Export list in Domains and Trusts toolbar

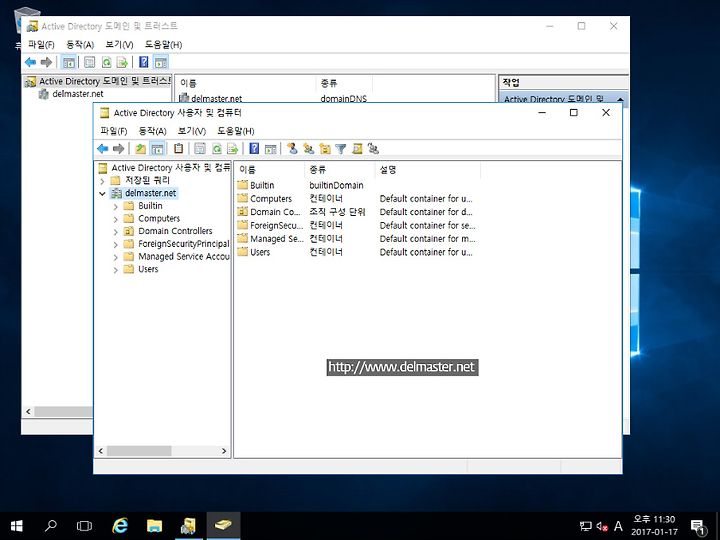click(x=122, y=62)
